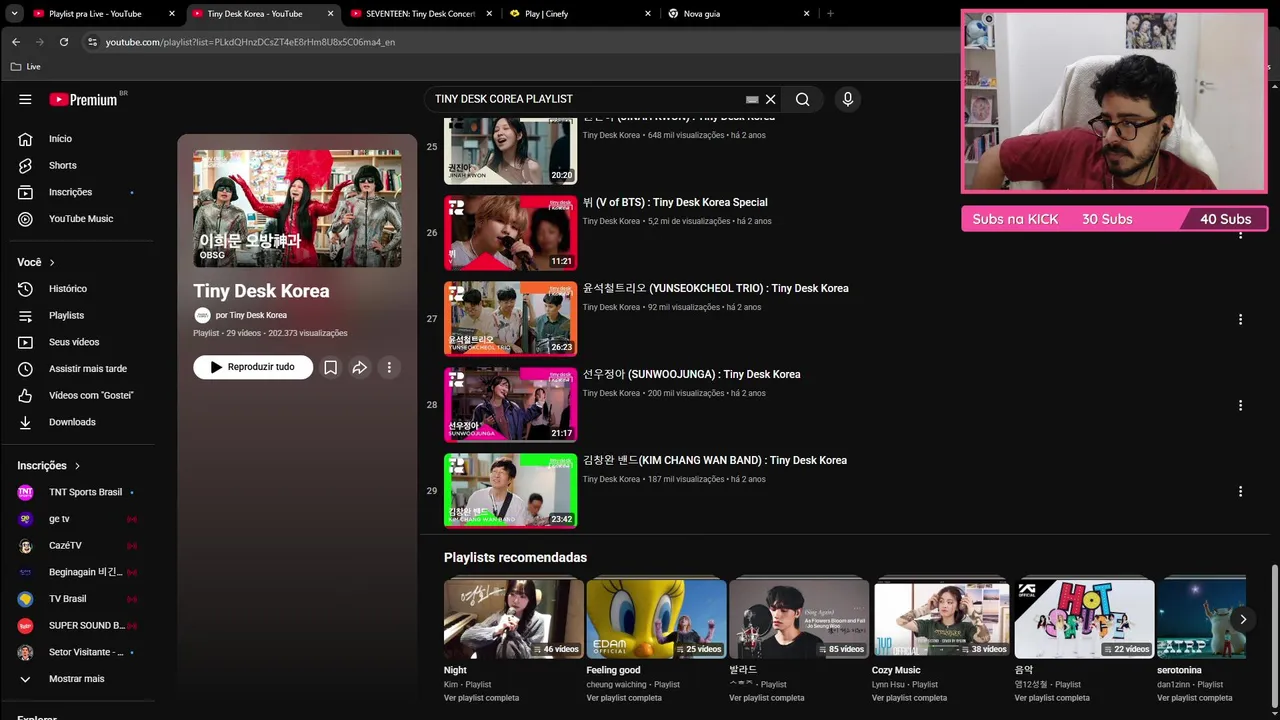Open the Live bookmarks folder

26,66
